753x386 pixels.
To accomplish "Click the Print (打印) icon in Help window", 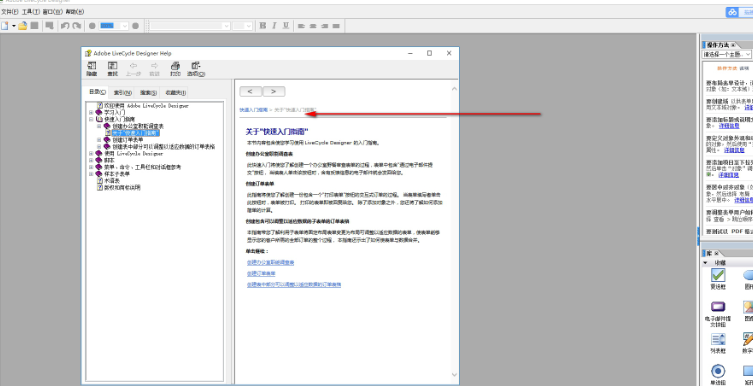I will click(x=175, y=69).
